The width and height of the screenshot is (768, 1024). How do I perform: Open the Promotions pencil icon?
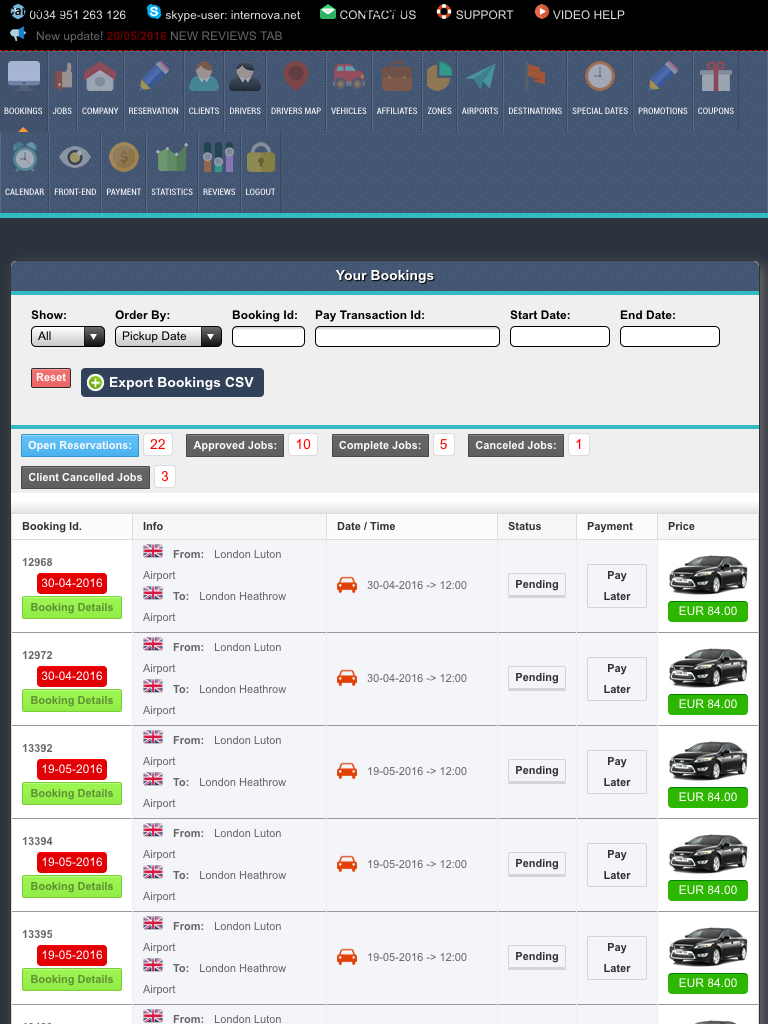[x=663, y=76]
